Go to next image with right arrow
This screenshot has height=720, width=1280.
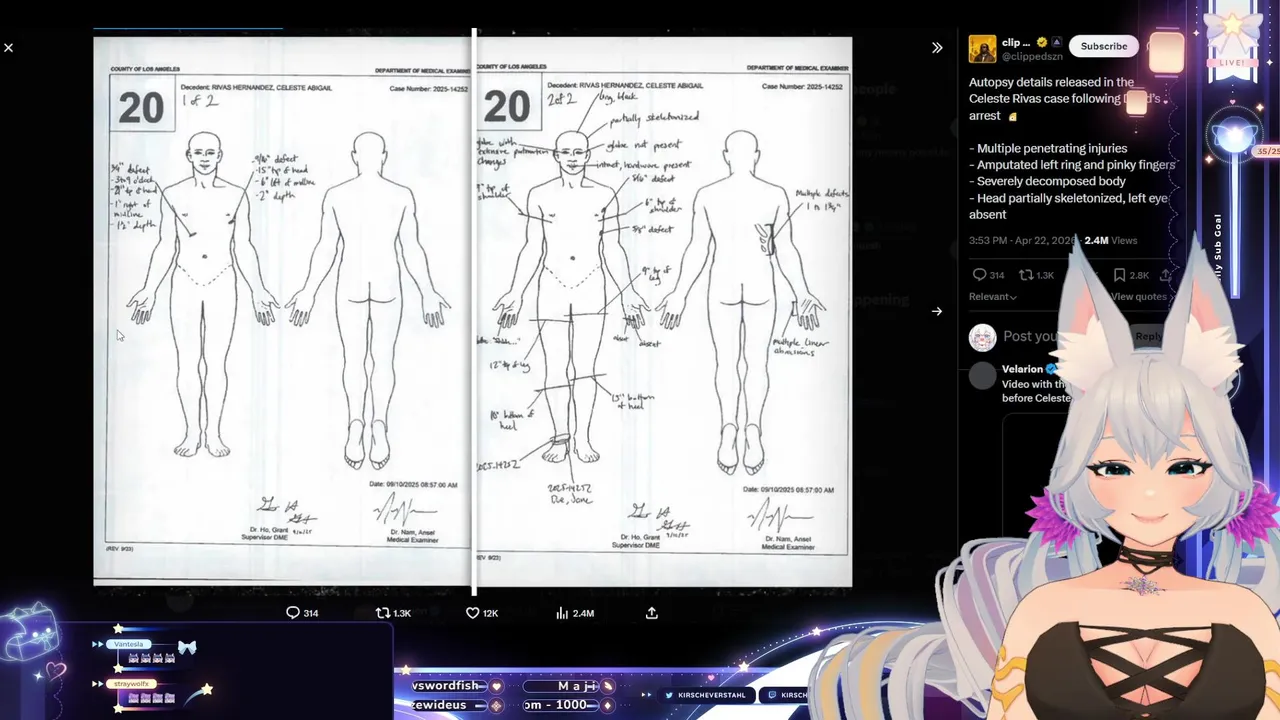937,311
